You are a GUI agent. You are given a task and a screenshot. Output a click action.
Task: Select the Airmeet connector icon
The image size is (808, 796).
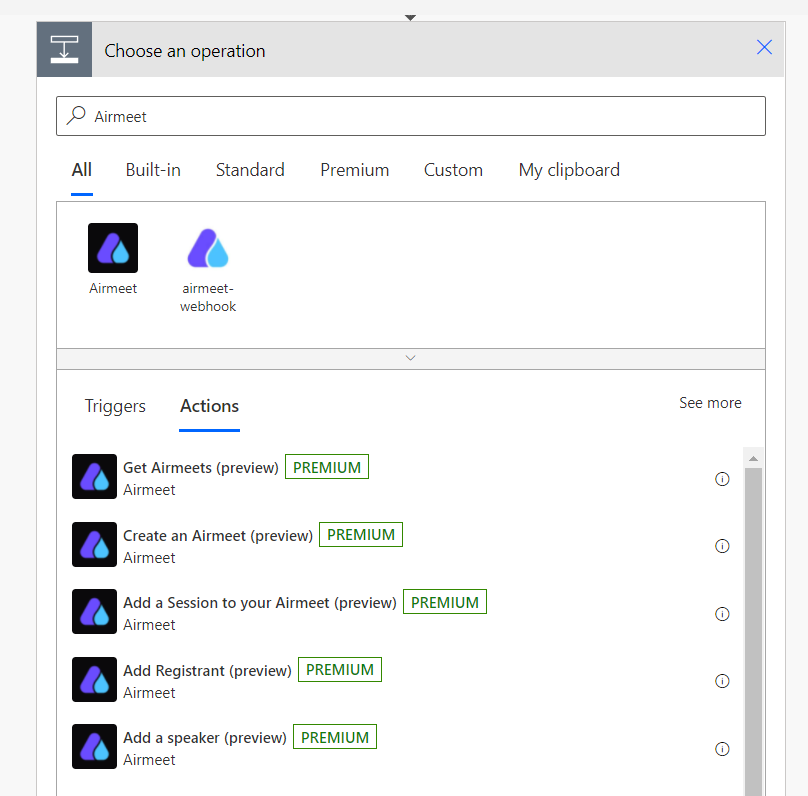[x=113, y=248]
